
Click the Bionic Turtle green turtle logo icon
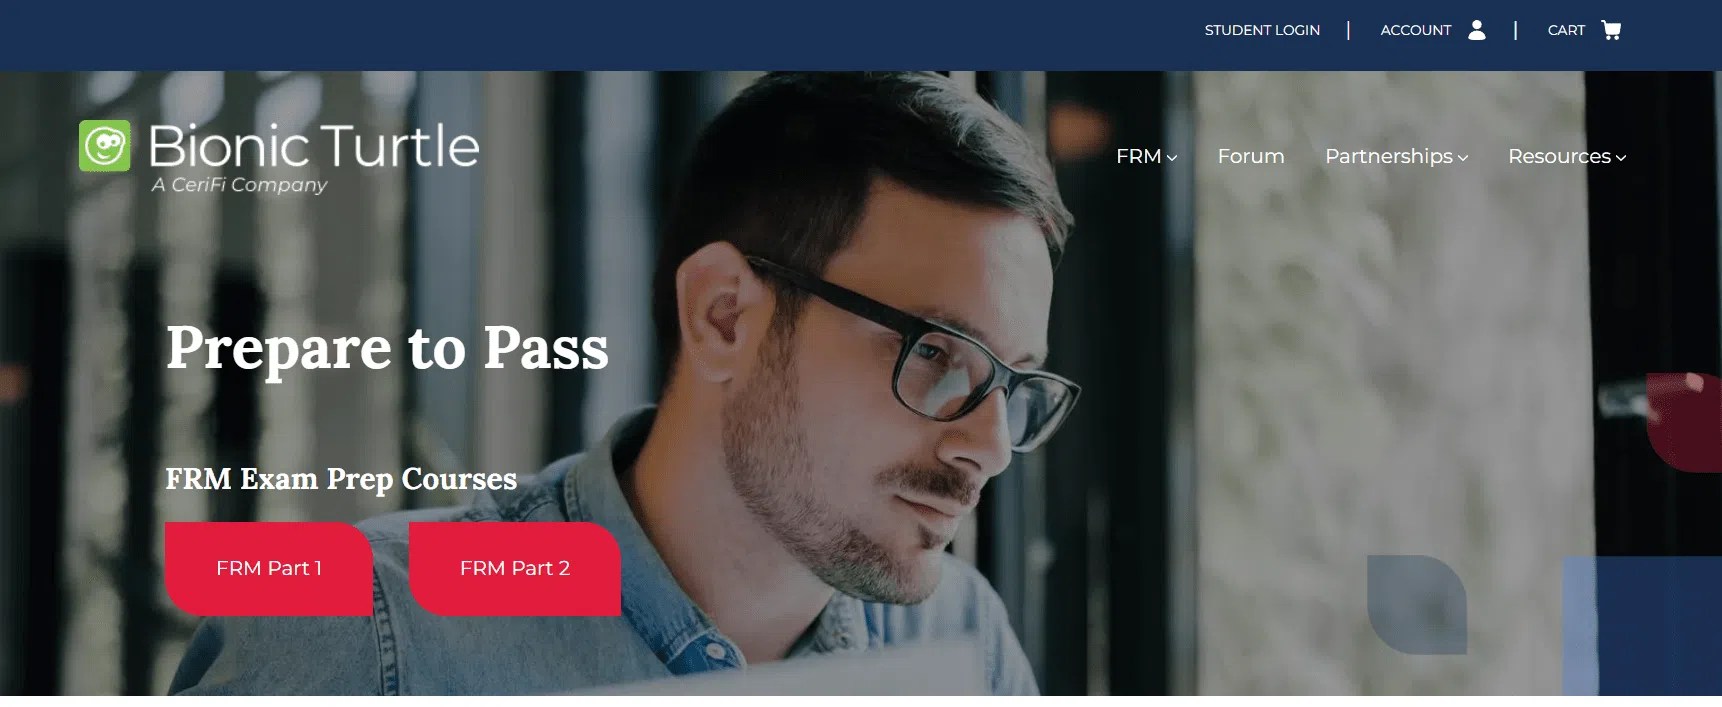tap(105, 146)
